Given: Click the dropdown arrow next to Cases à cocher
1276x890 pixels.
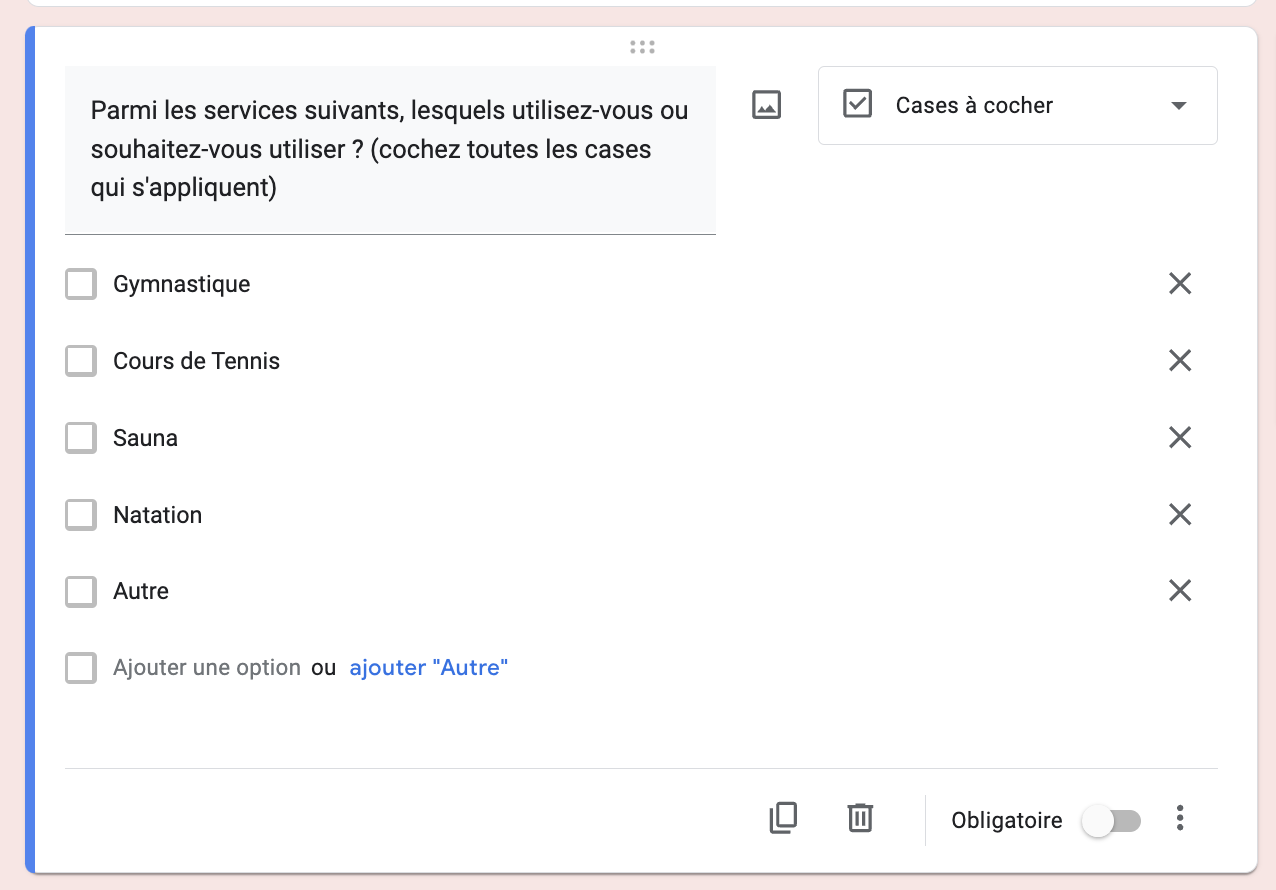Looking at the screenshot, I should coord(1178,105).
